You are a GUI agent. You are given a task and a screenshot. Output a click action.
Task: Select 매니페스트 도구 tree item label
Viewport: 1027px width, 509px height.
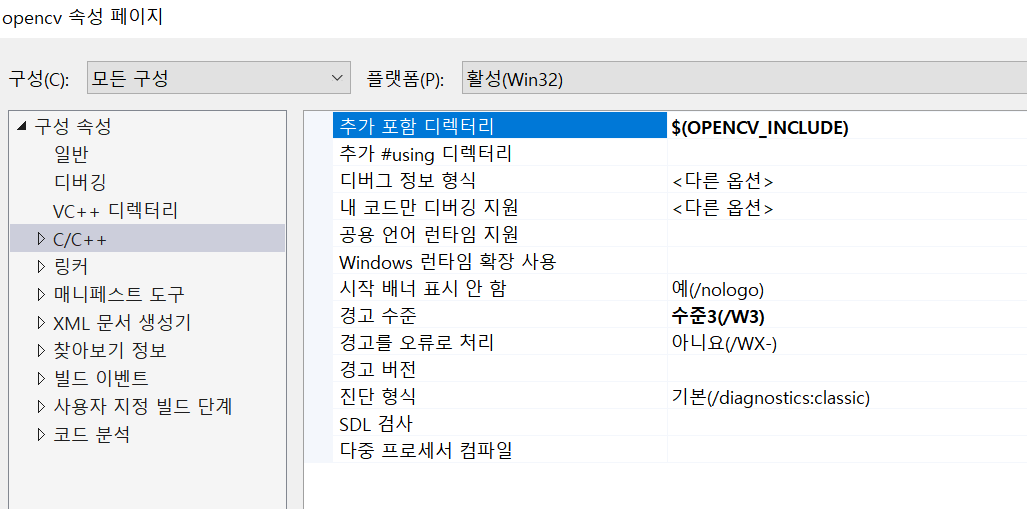[x=119, y=294]
